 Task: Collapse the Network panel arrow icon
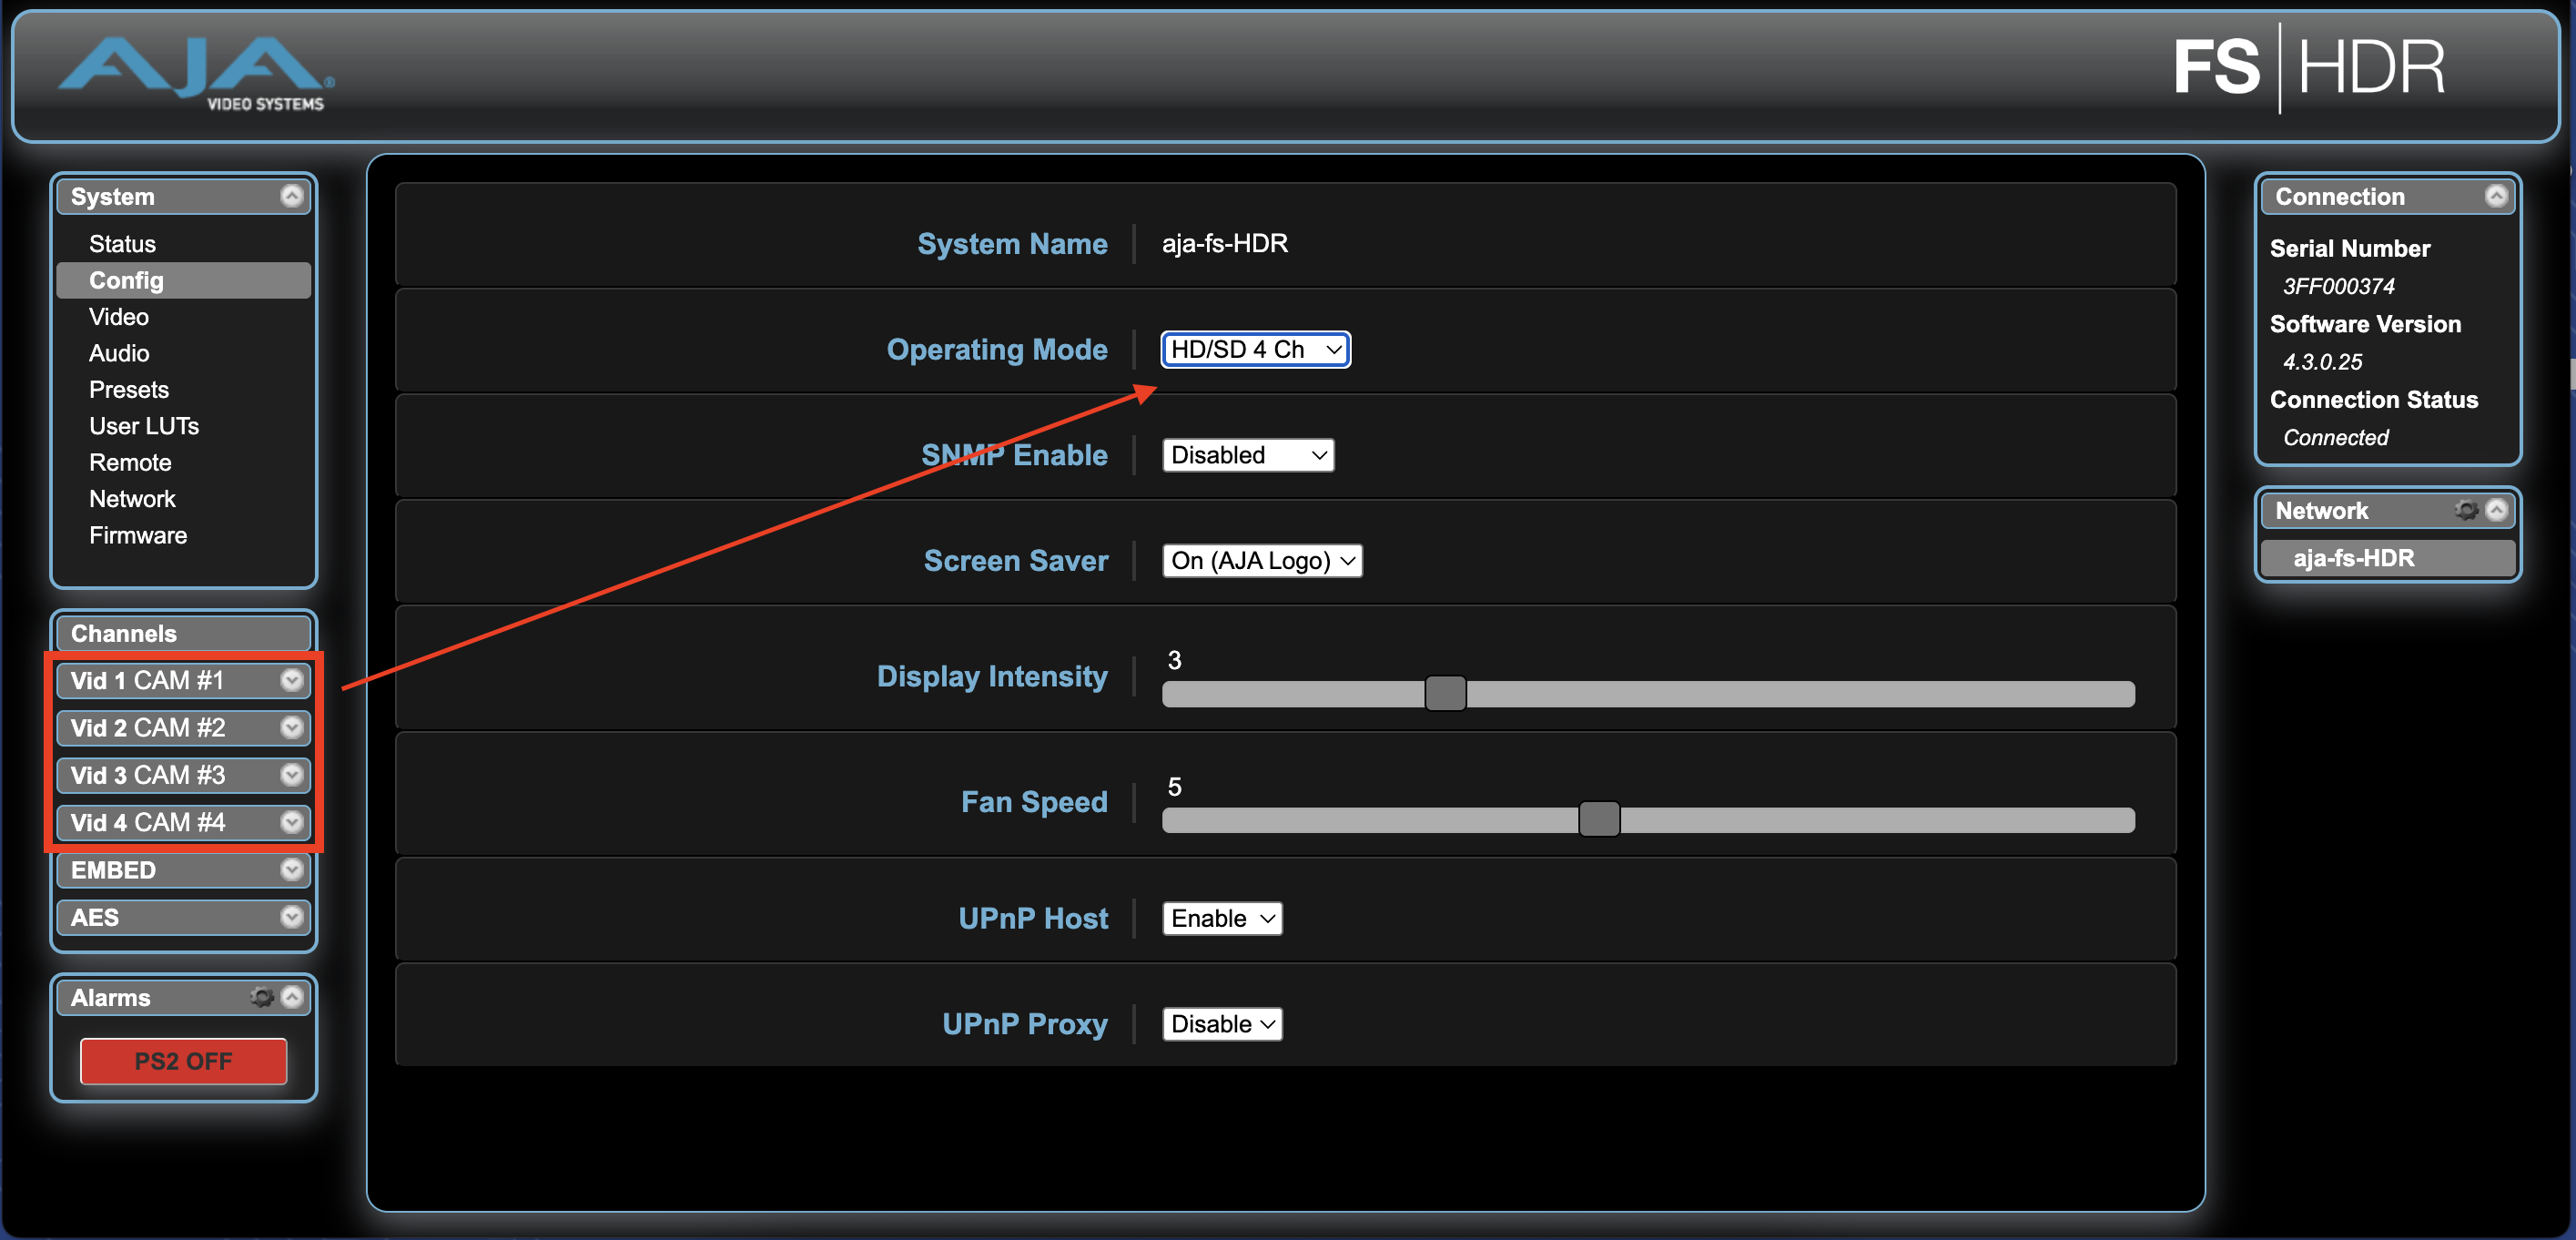coord(2497,510)
